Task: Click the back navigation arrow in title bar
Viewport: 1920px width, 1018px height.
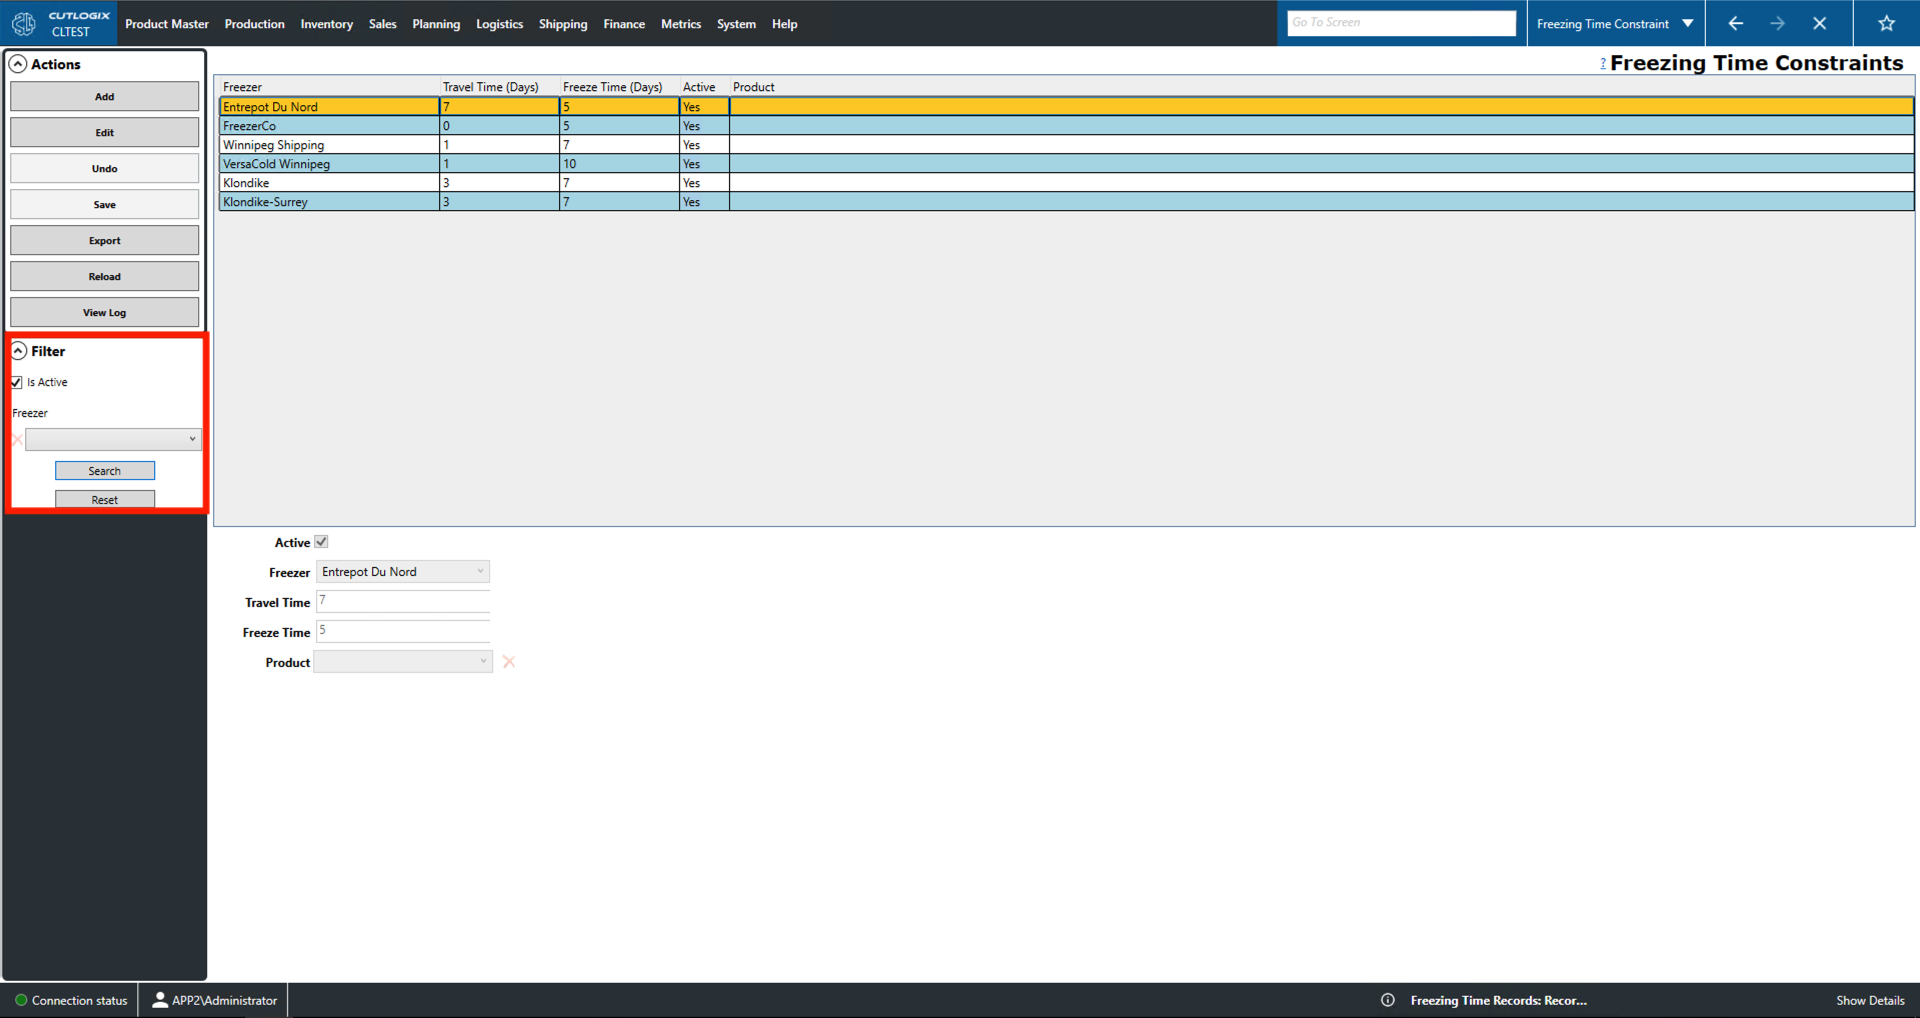Action: click(x=1735, y=22)
